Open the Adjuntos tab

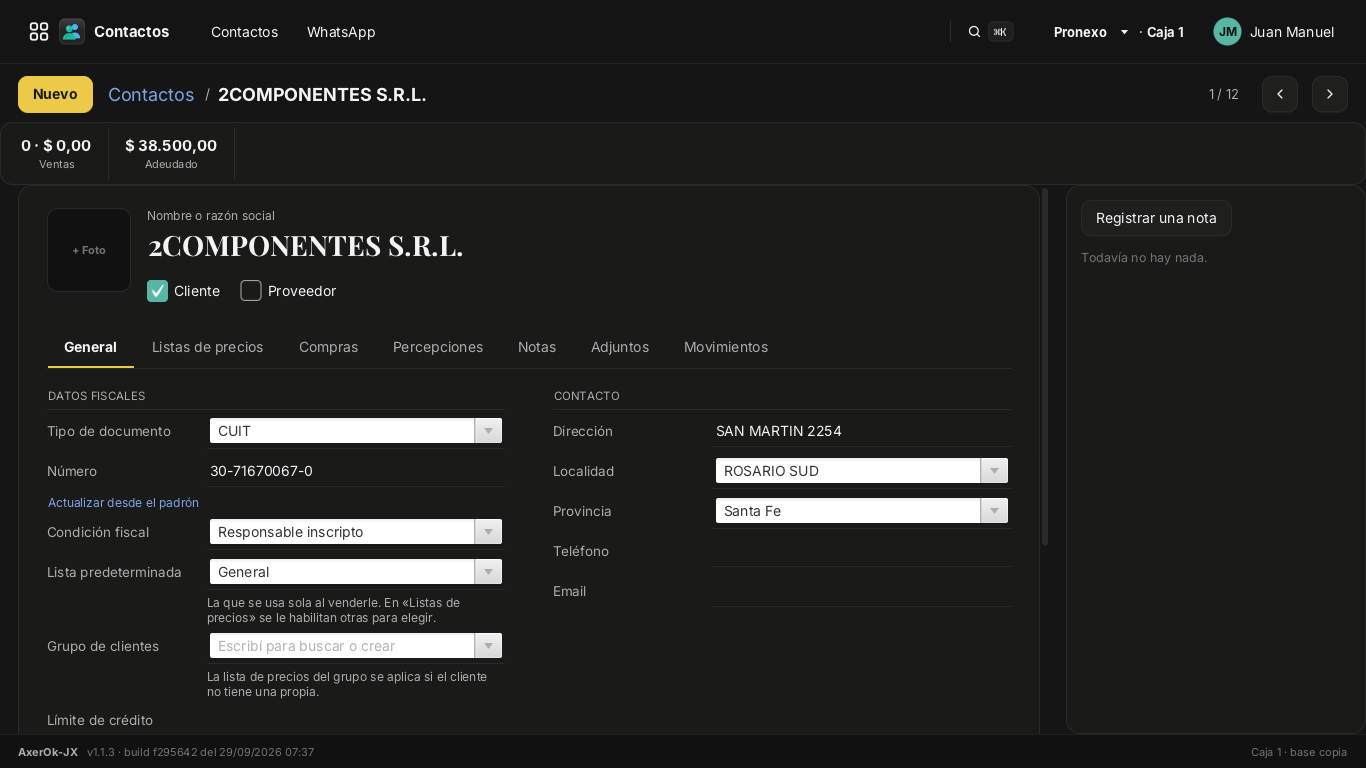(620, 347)
